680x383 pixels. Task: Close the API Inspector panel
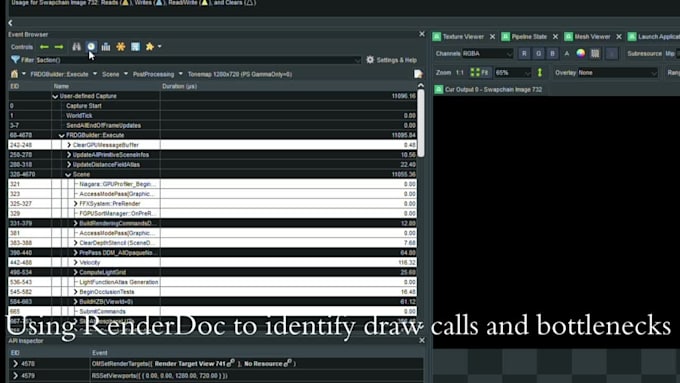[422, 340]
